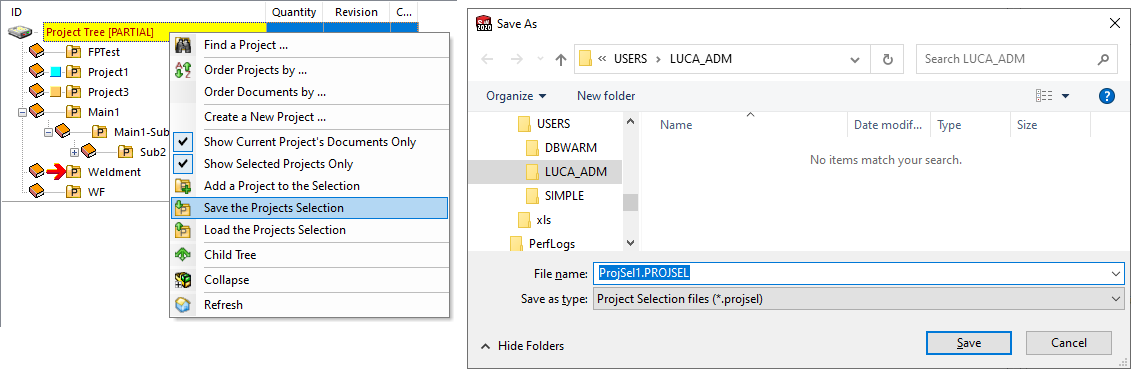1136x380 pixels.
Task: Go up one folder level with the up arrow
Action: click(561, 59)
